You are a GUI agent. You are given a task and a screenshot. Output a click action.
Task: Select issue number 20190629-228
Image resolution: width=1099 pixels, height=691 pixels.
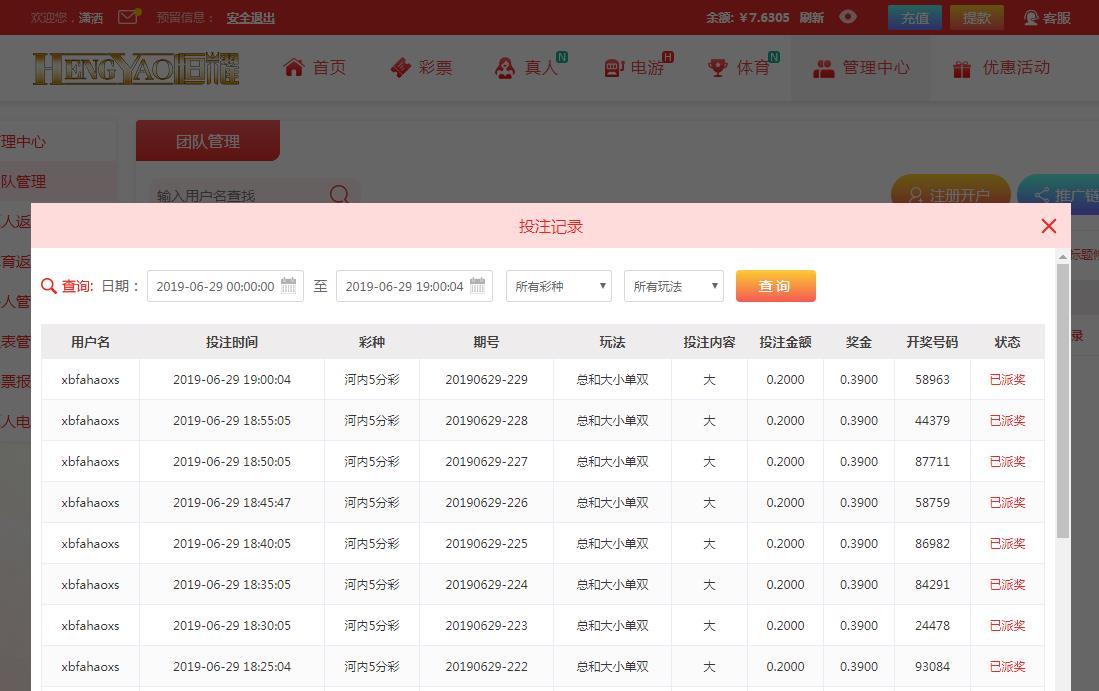[x=486, y=420]
